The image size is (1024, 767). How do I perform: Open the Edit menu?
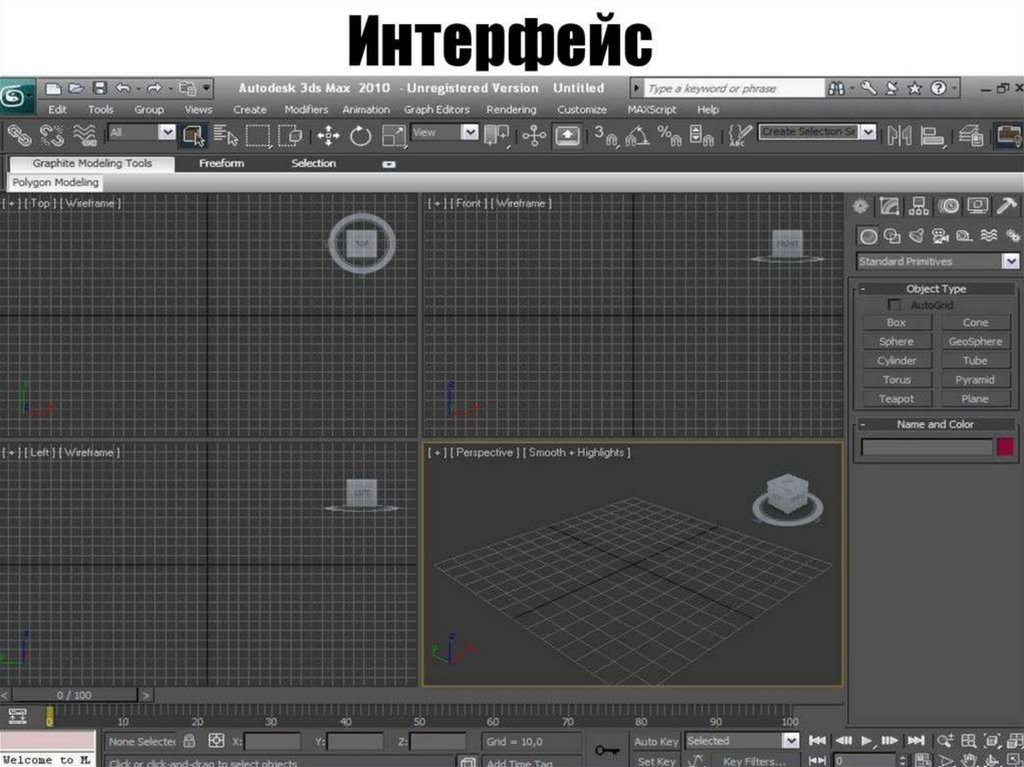(57, 110)
